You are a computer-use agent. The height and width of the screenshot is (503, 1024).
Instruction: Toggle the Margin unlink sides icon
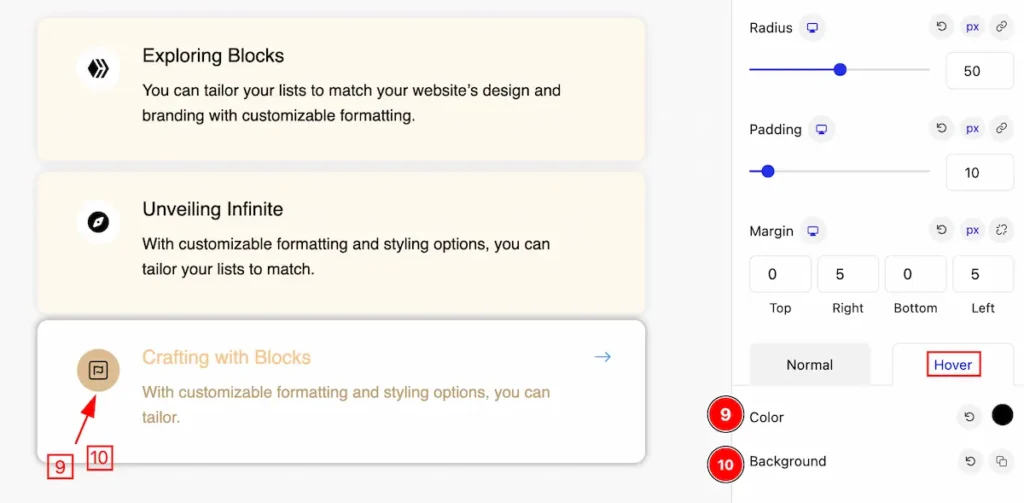click(x=1001, y=230)
